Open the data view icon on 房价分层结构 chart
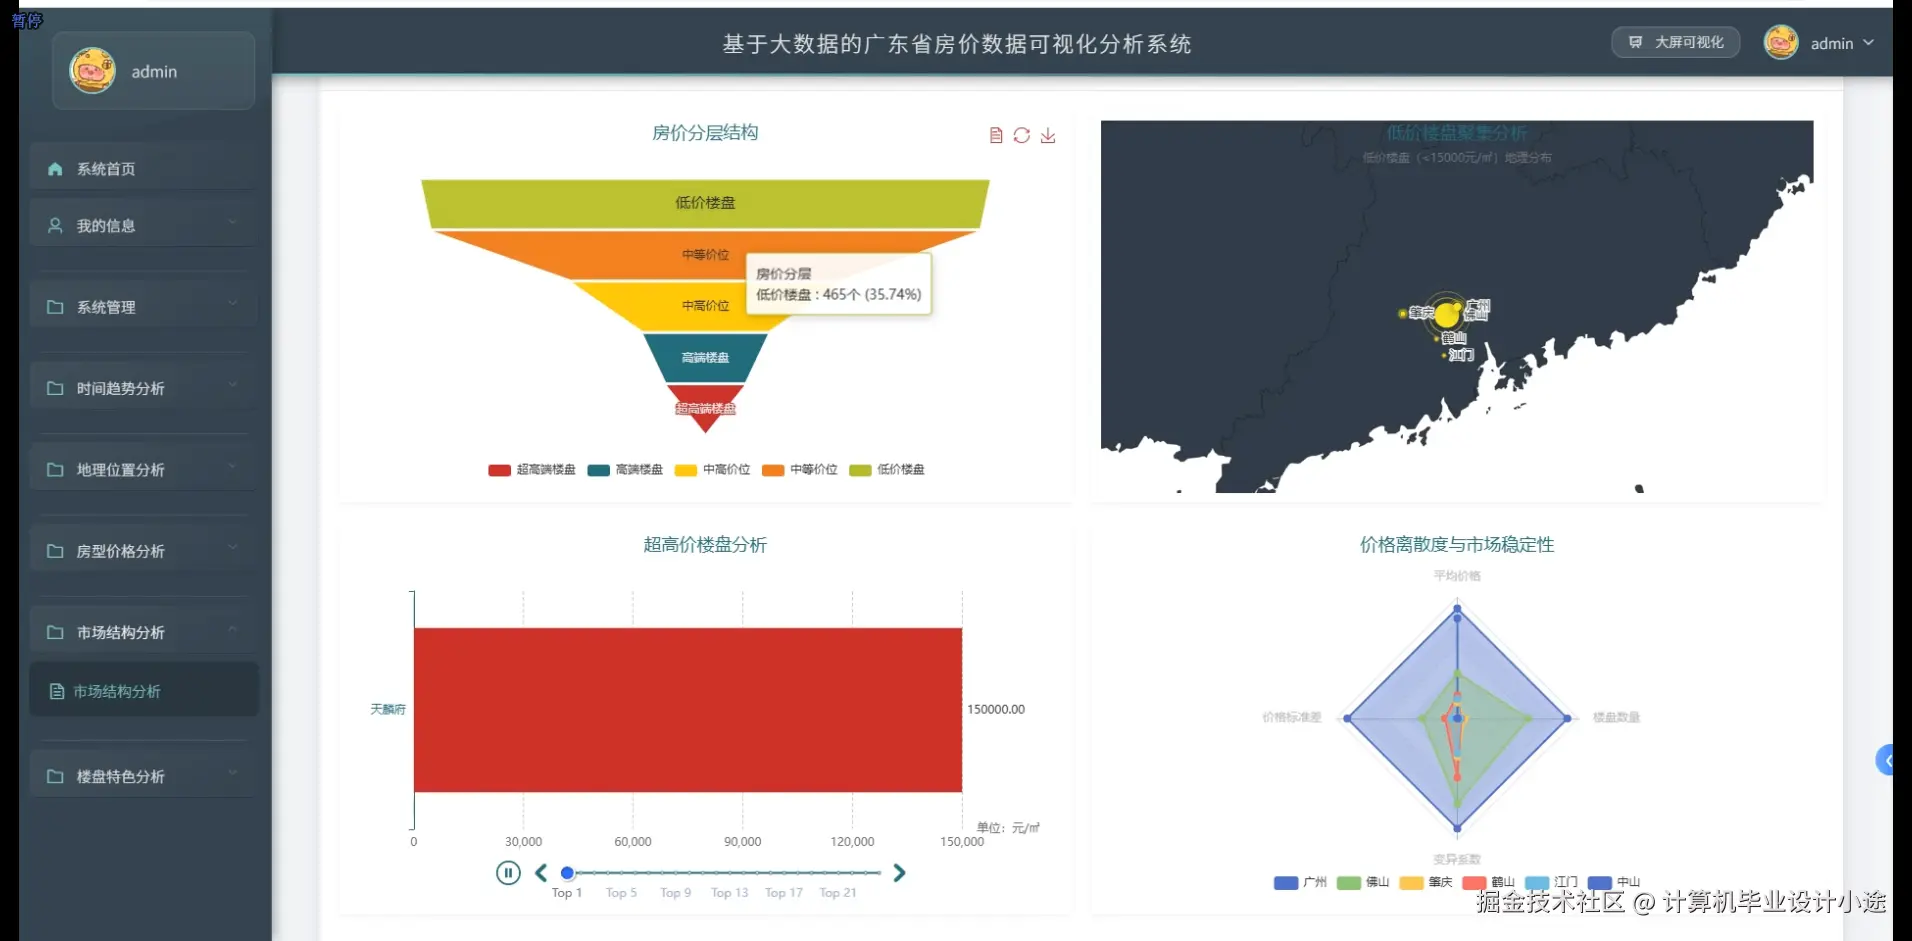The width and height of the screenshot is (1912, 941). pos(996,135)
